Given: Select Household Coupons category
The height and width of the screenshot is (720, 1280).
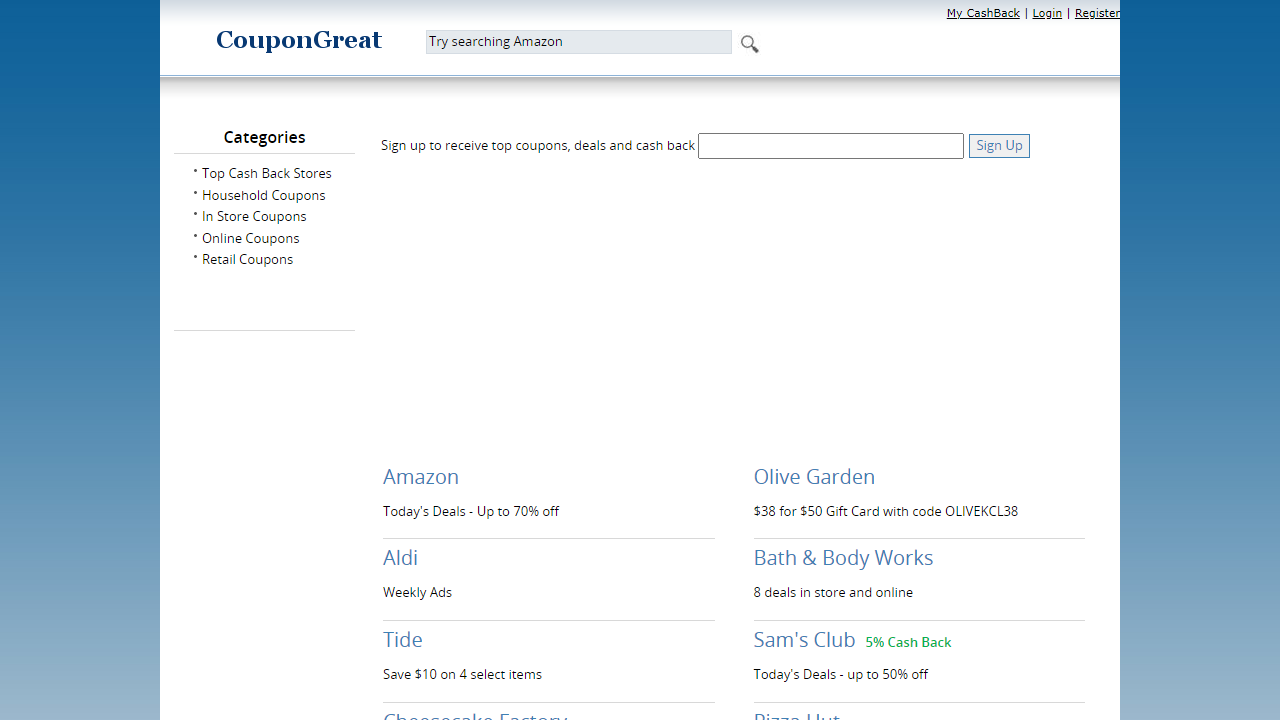Looking at the screenshot, I should point(263,195).
